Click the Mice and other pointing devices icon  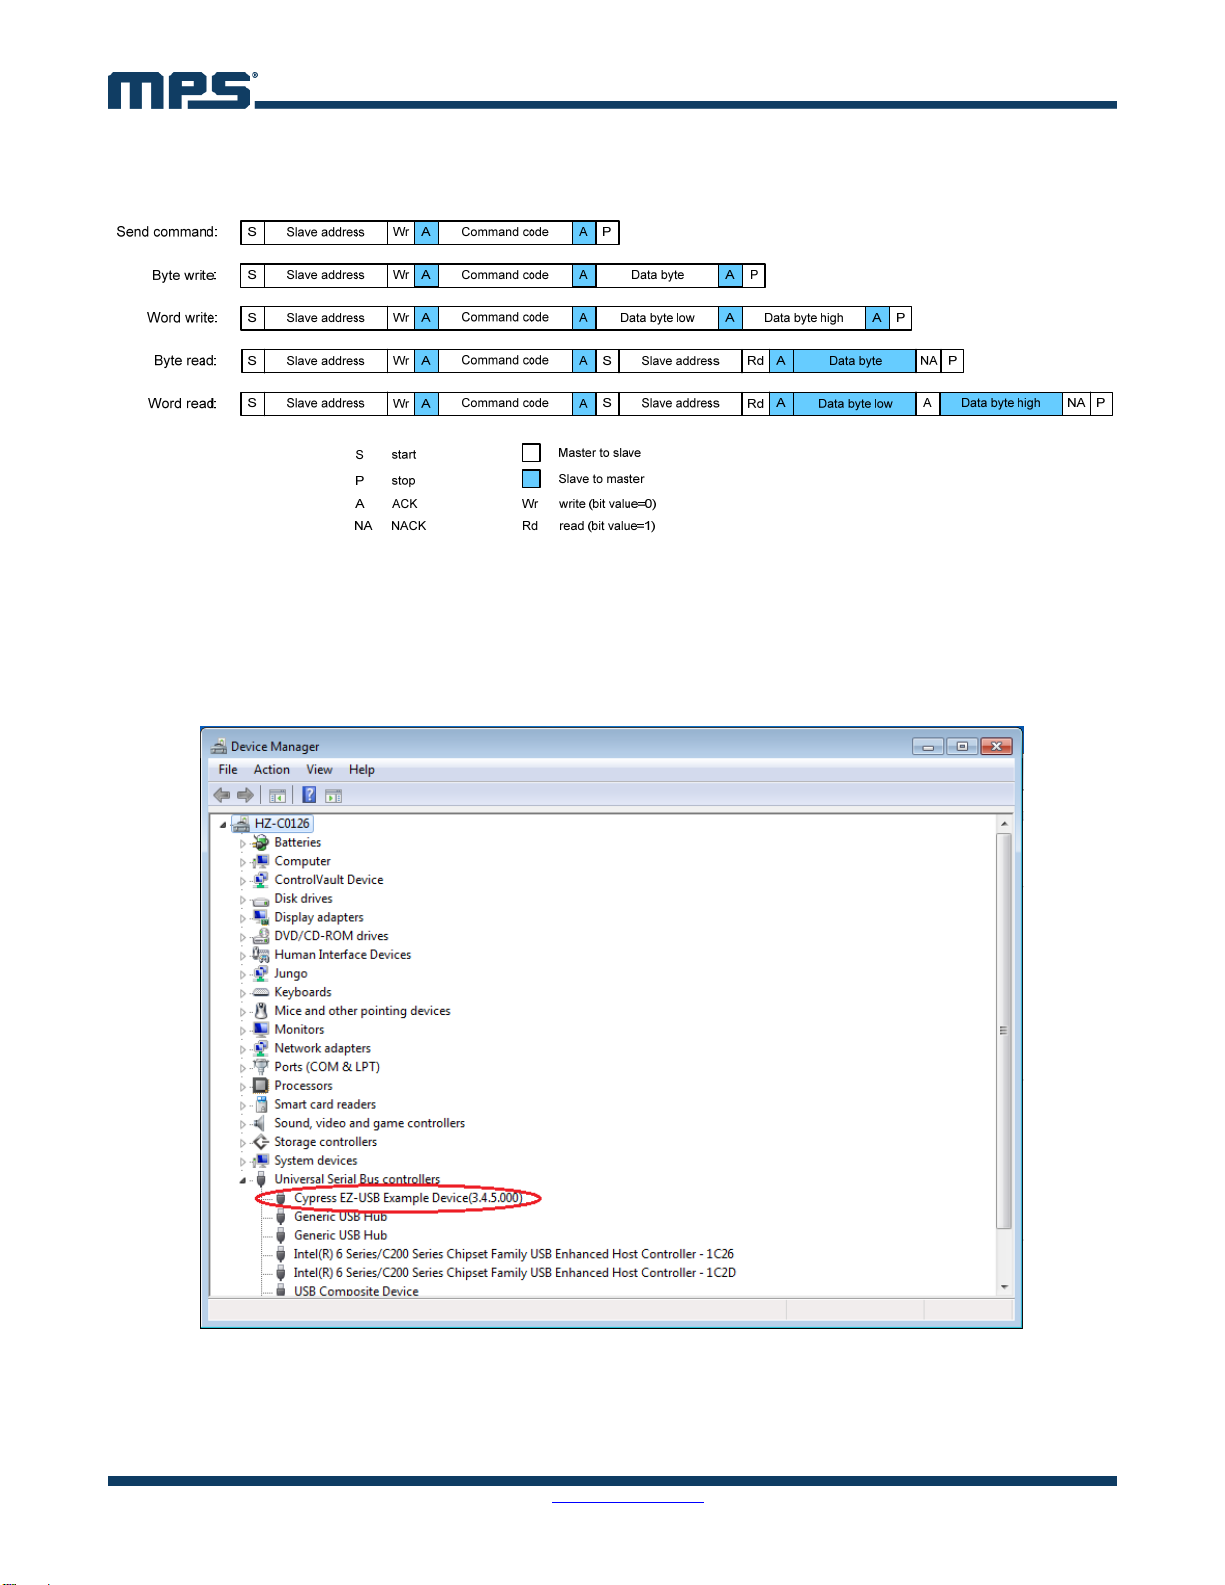[x=261, y=1010]
